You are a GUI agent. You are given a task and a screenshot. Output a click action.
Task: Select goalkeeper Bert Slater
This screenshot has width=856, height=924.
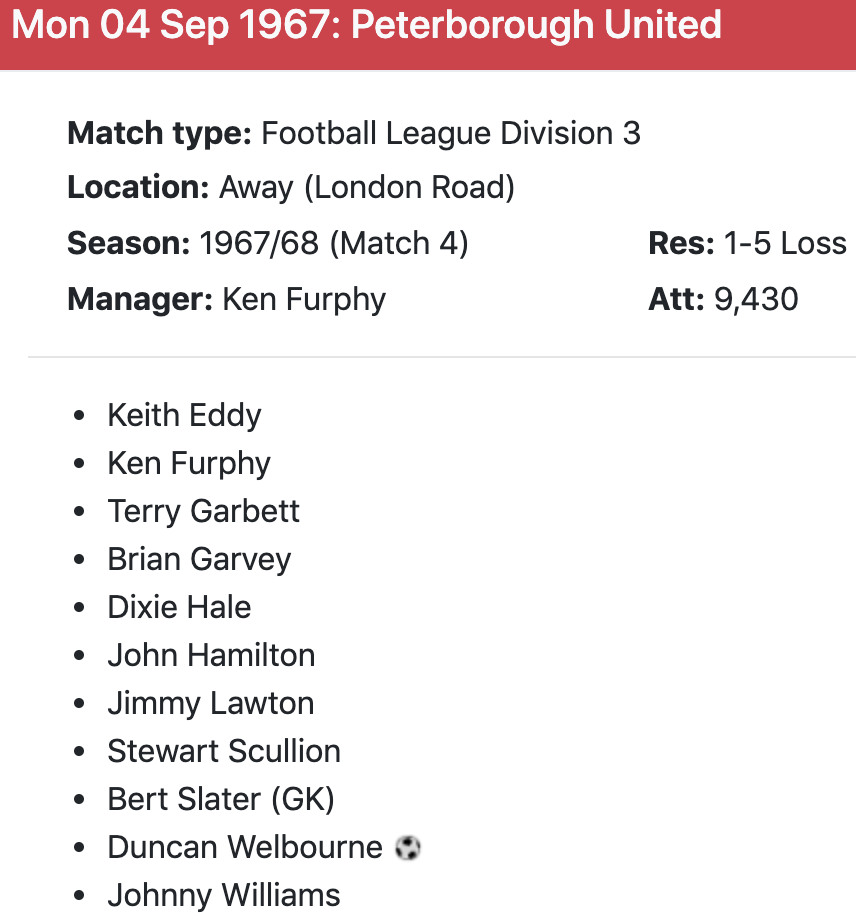point(220,799)
